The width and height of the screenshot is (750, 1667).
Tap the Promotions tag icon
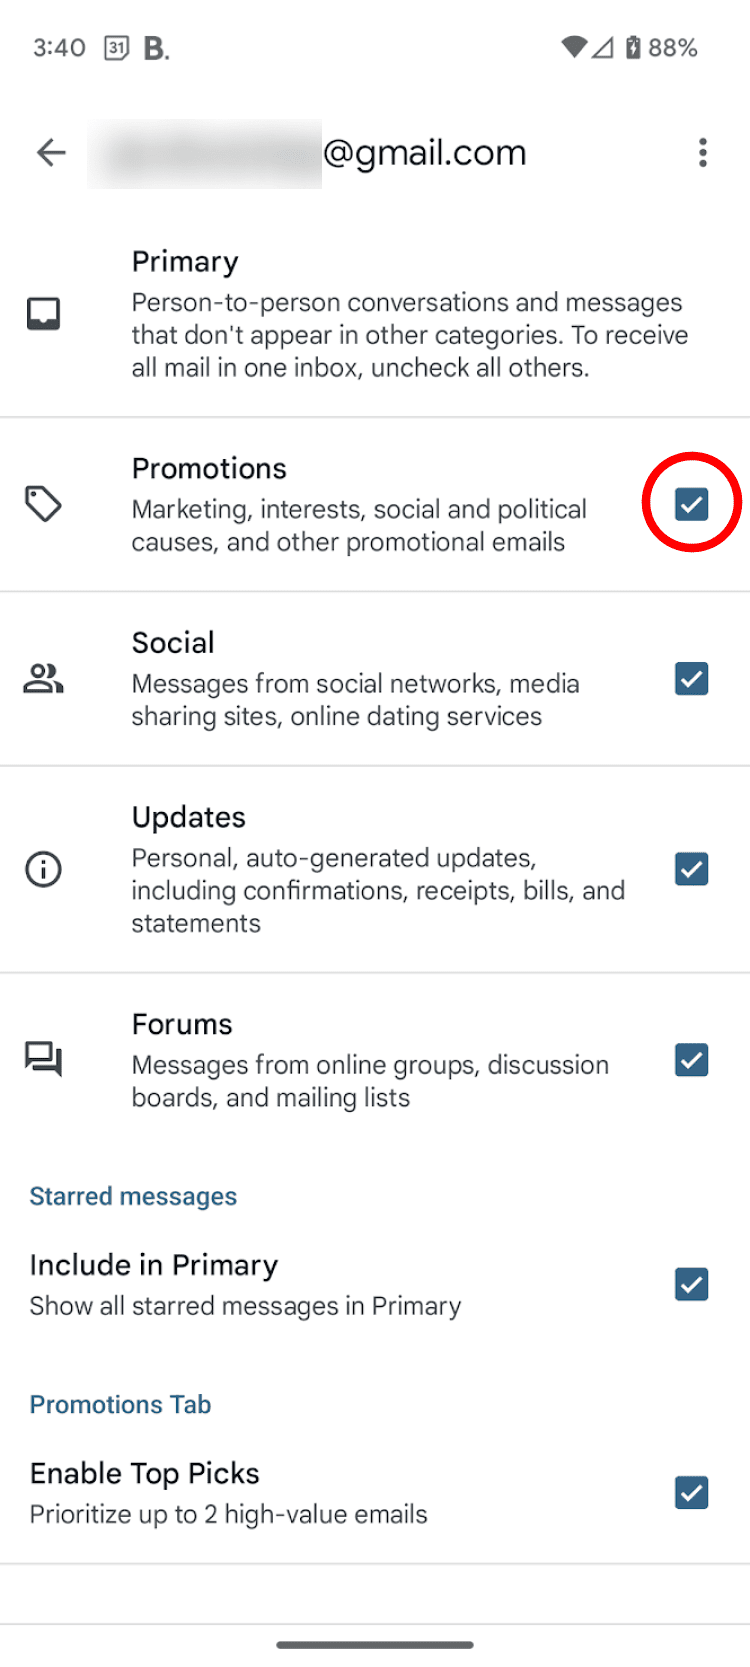[43, 504]
